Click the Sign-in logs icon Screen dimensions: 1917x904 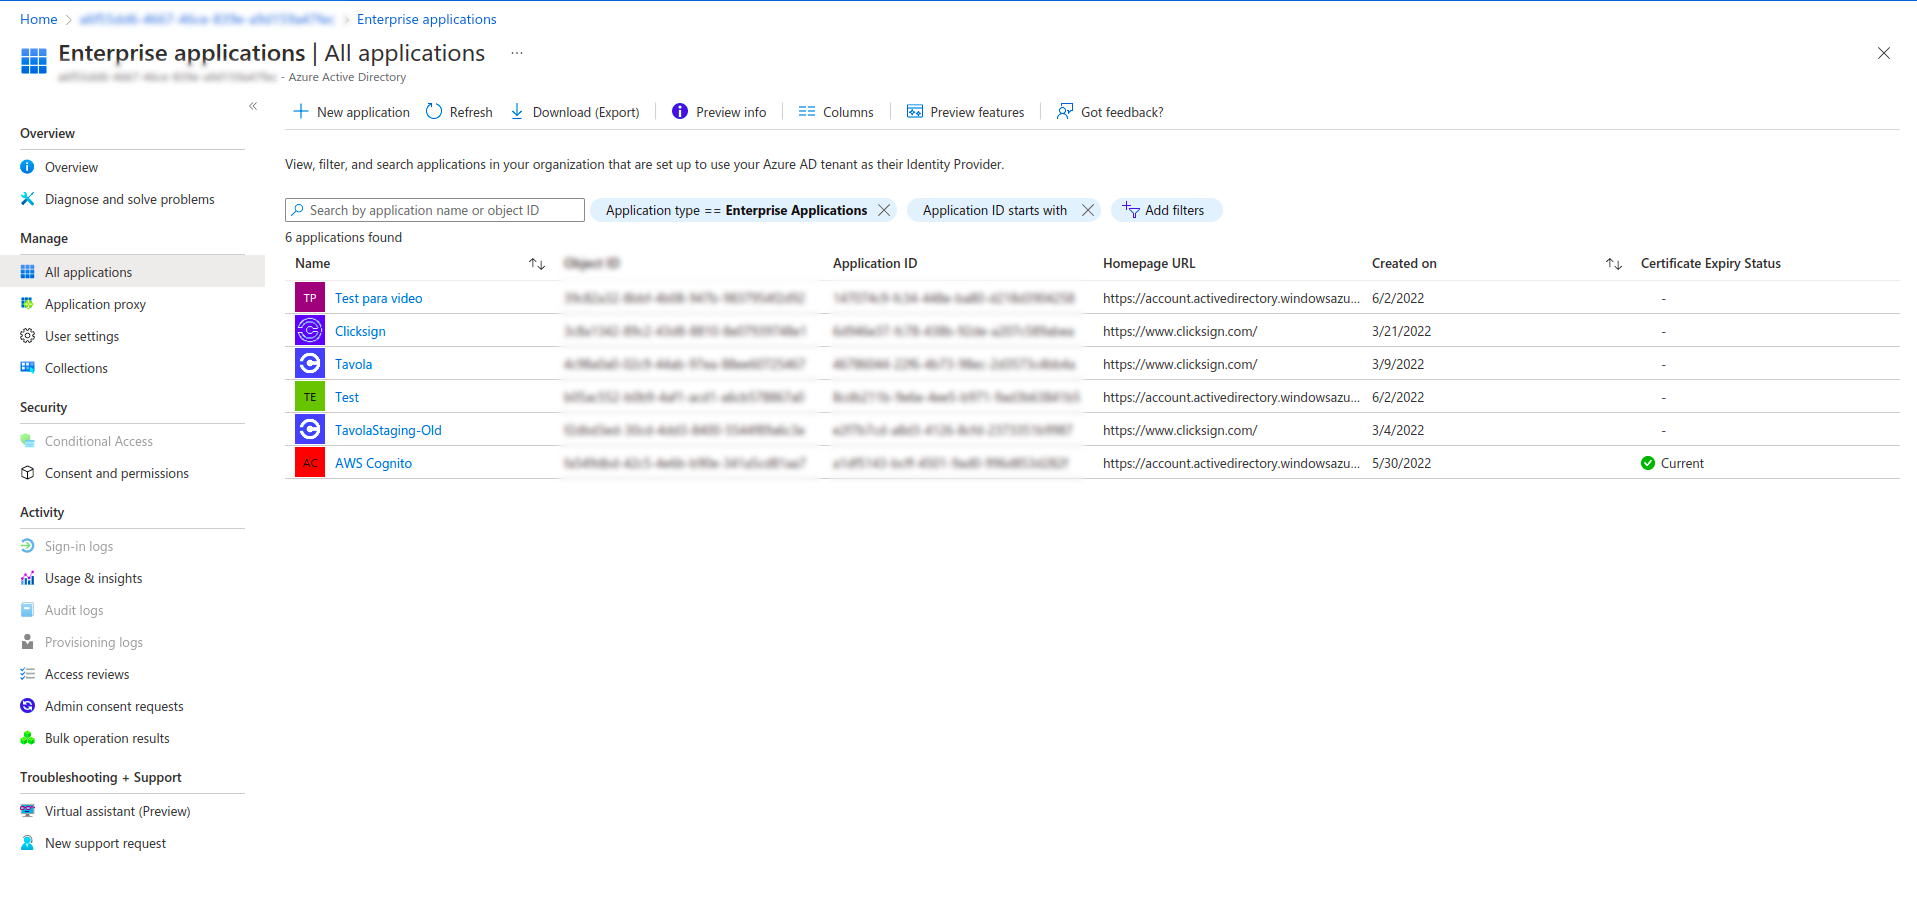(x=28, y=546)
